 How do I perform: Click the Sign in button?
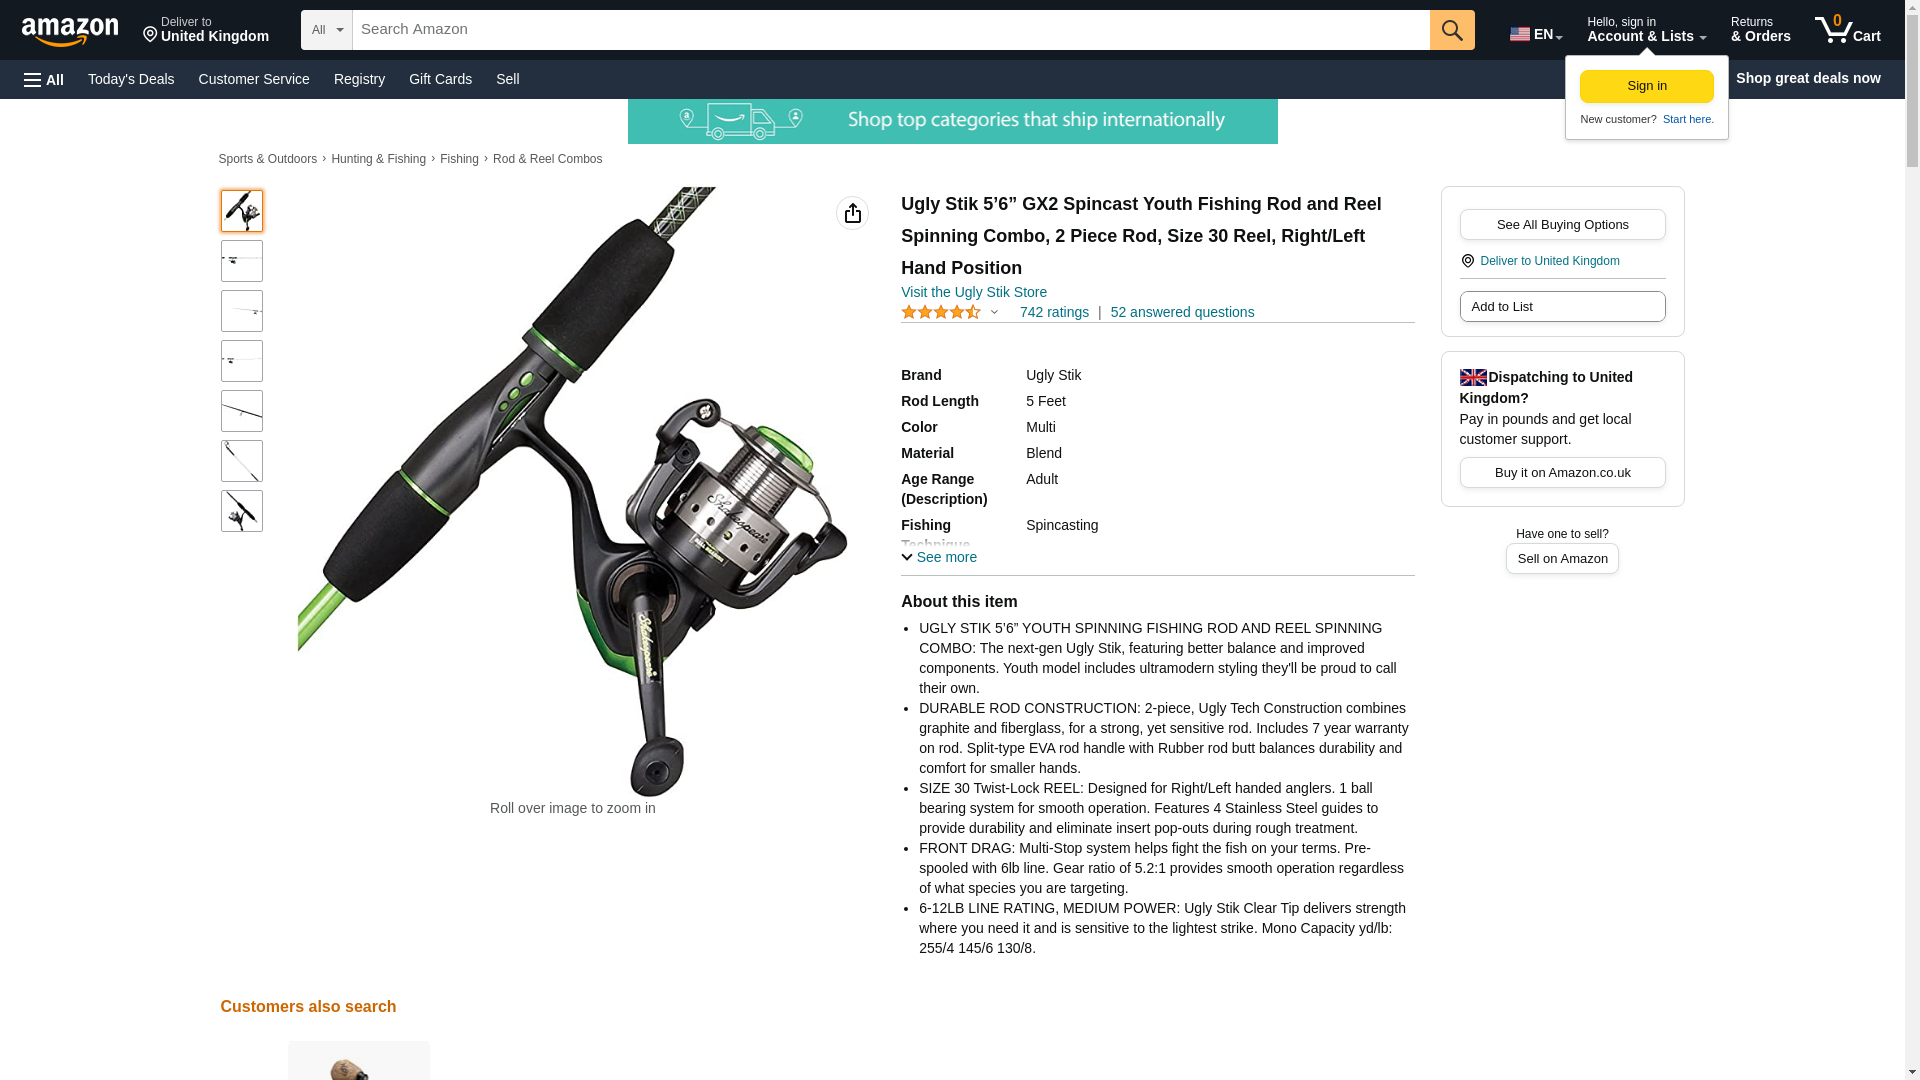[x=1646, y=86]
